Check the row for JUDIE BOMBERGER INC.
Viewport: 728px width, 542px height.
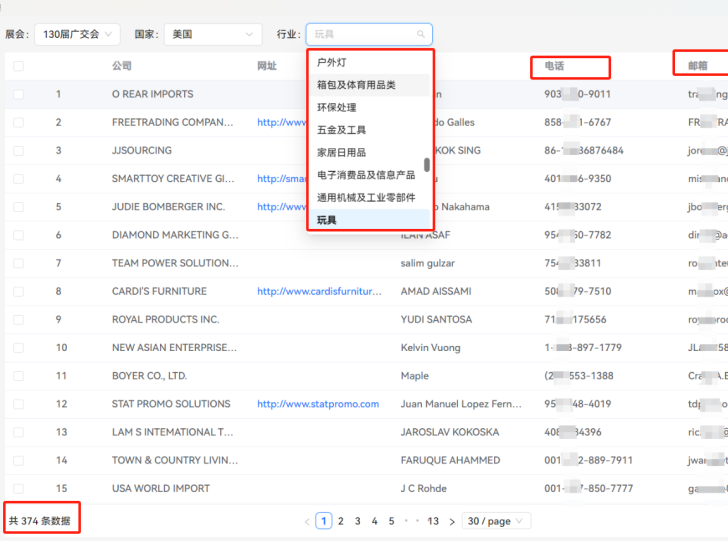(19, 207)
